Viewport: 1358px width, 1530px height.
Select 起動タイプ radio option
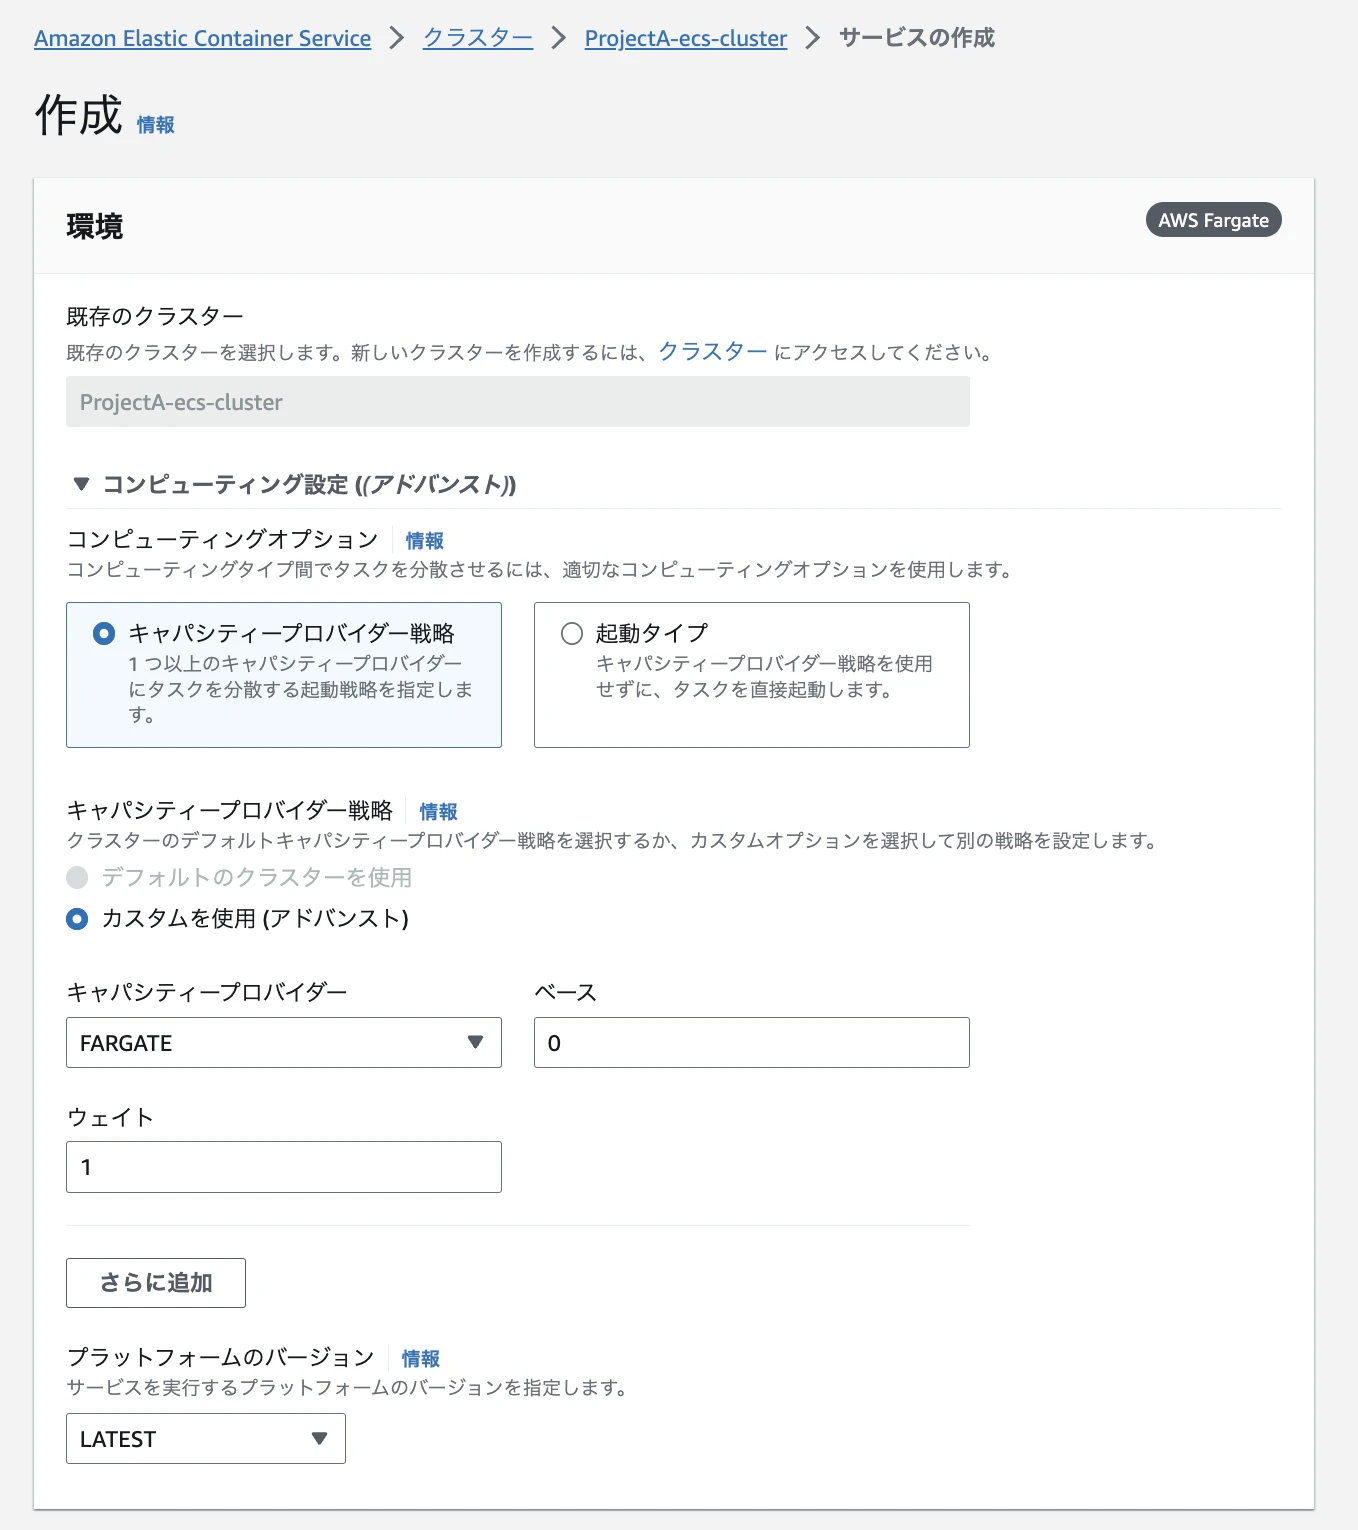pos(572,634)
